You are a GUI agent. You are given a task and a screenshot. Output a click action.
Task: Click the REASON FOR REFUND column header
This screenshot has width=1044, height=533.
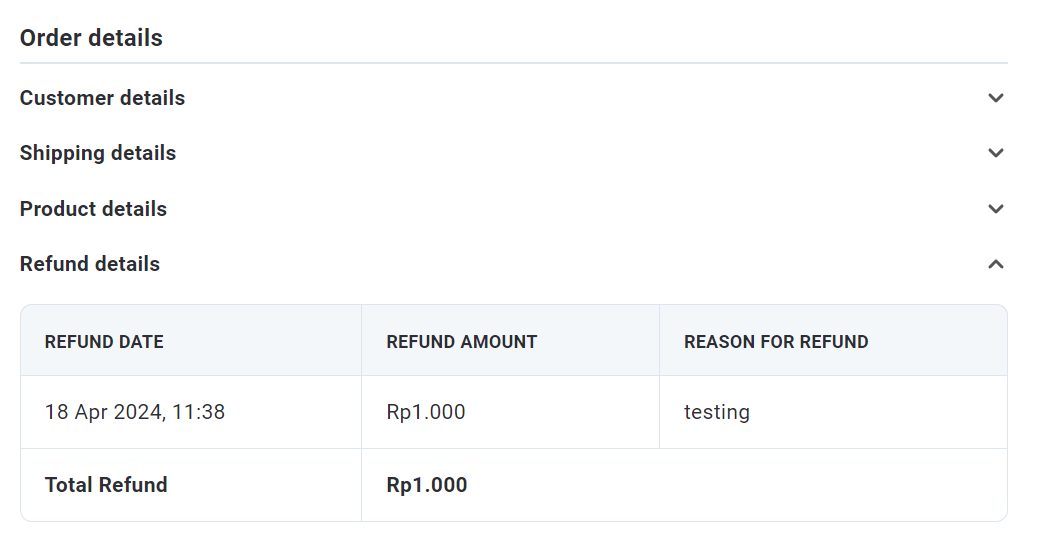click(776, 342)
